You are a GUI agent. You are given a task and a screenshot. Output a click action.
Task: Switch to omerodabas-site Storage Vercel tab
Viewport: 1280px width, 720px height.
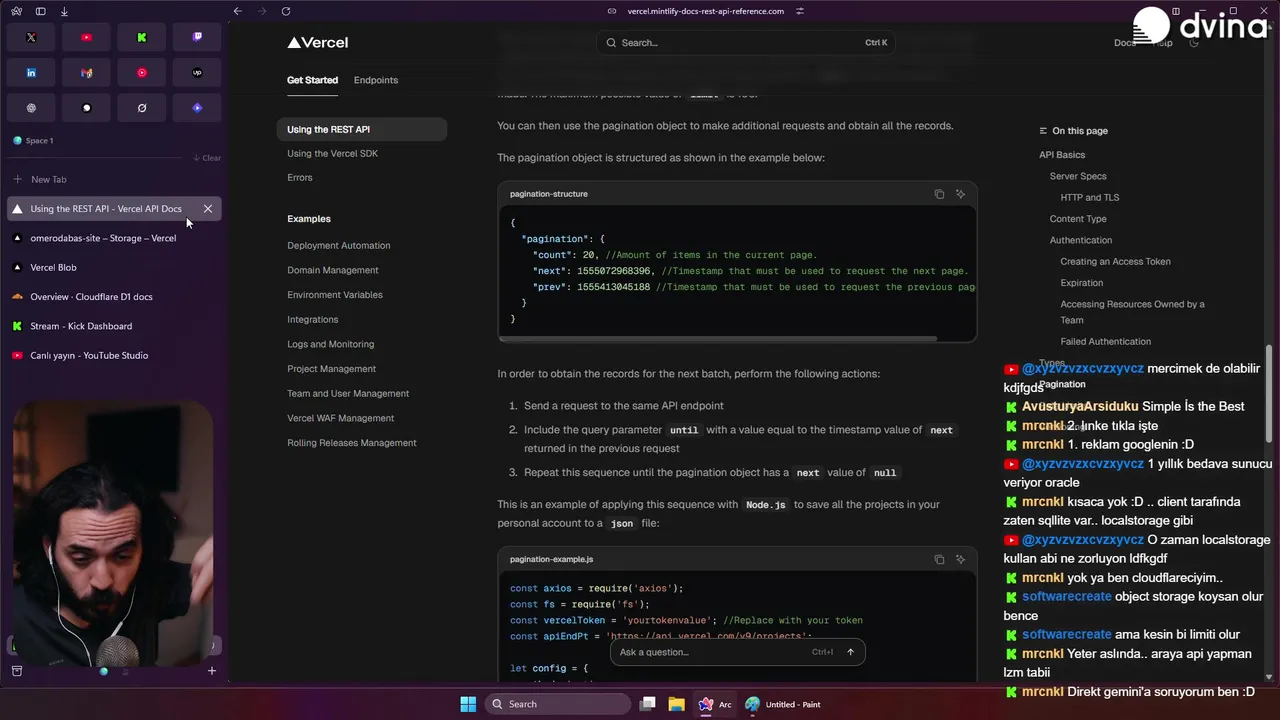coord(113,238)
